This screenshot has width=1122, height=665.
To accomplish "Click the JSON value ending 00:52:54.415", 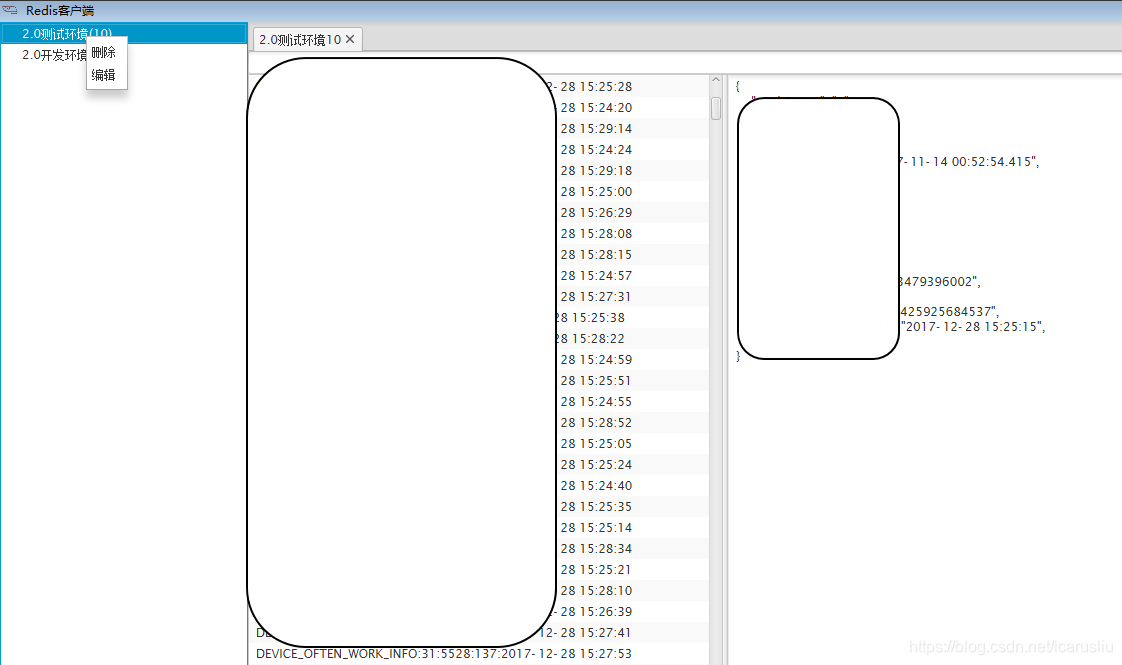I will click(969, 162).
